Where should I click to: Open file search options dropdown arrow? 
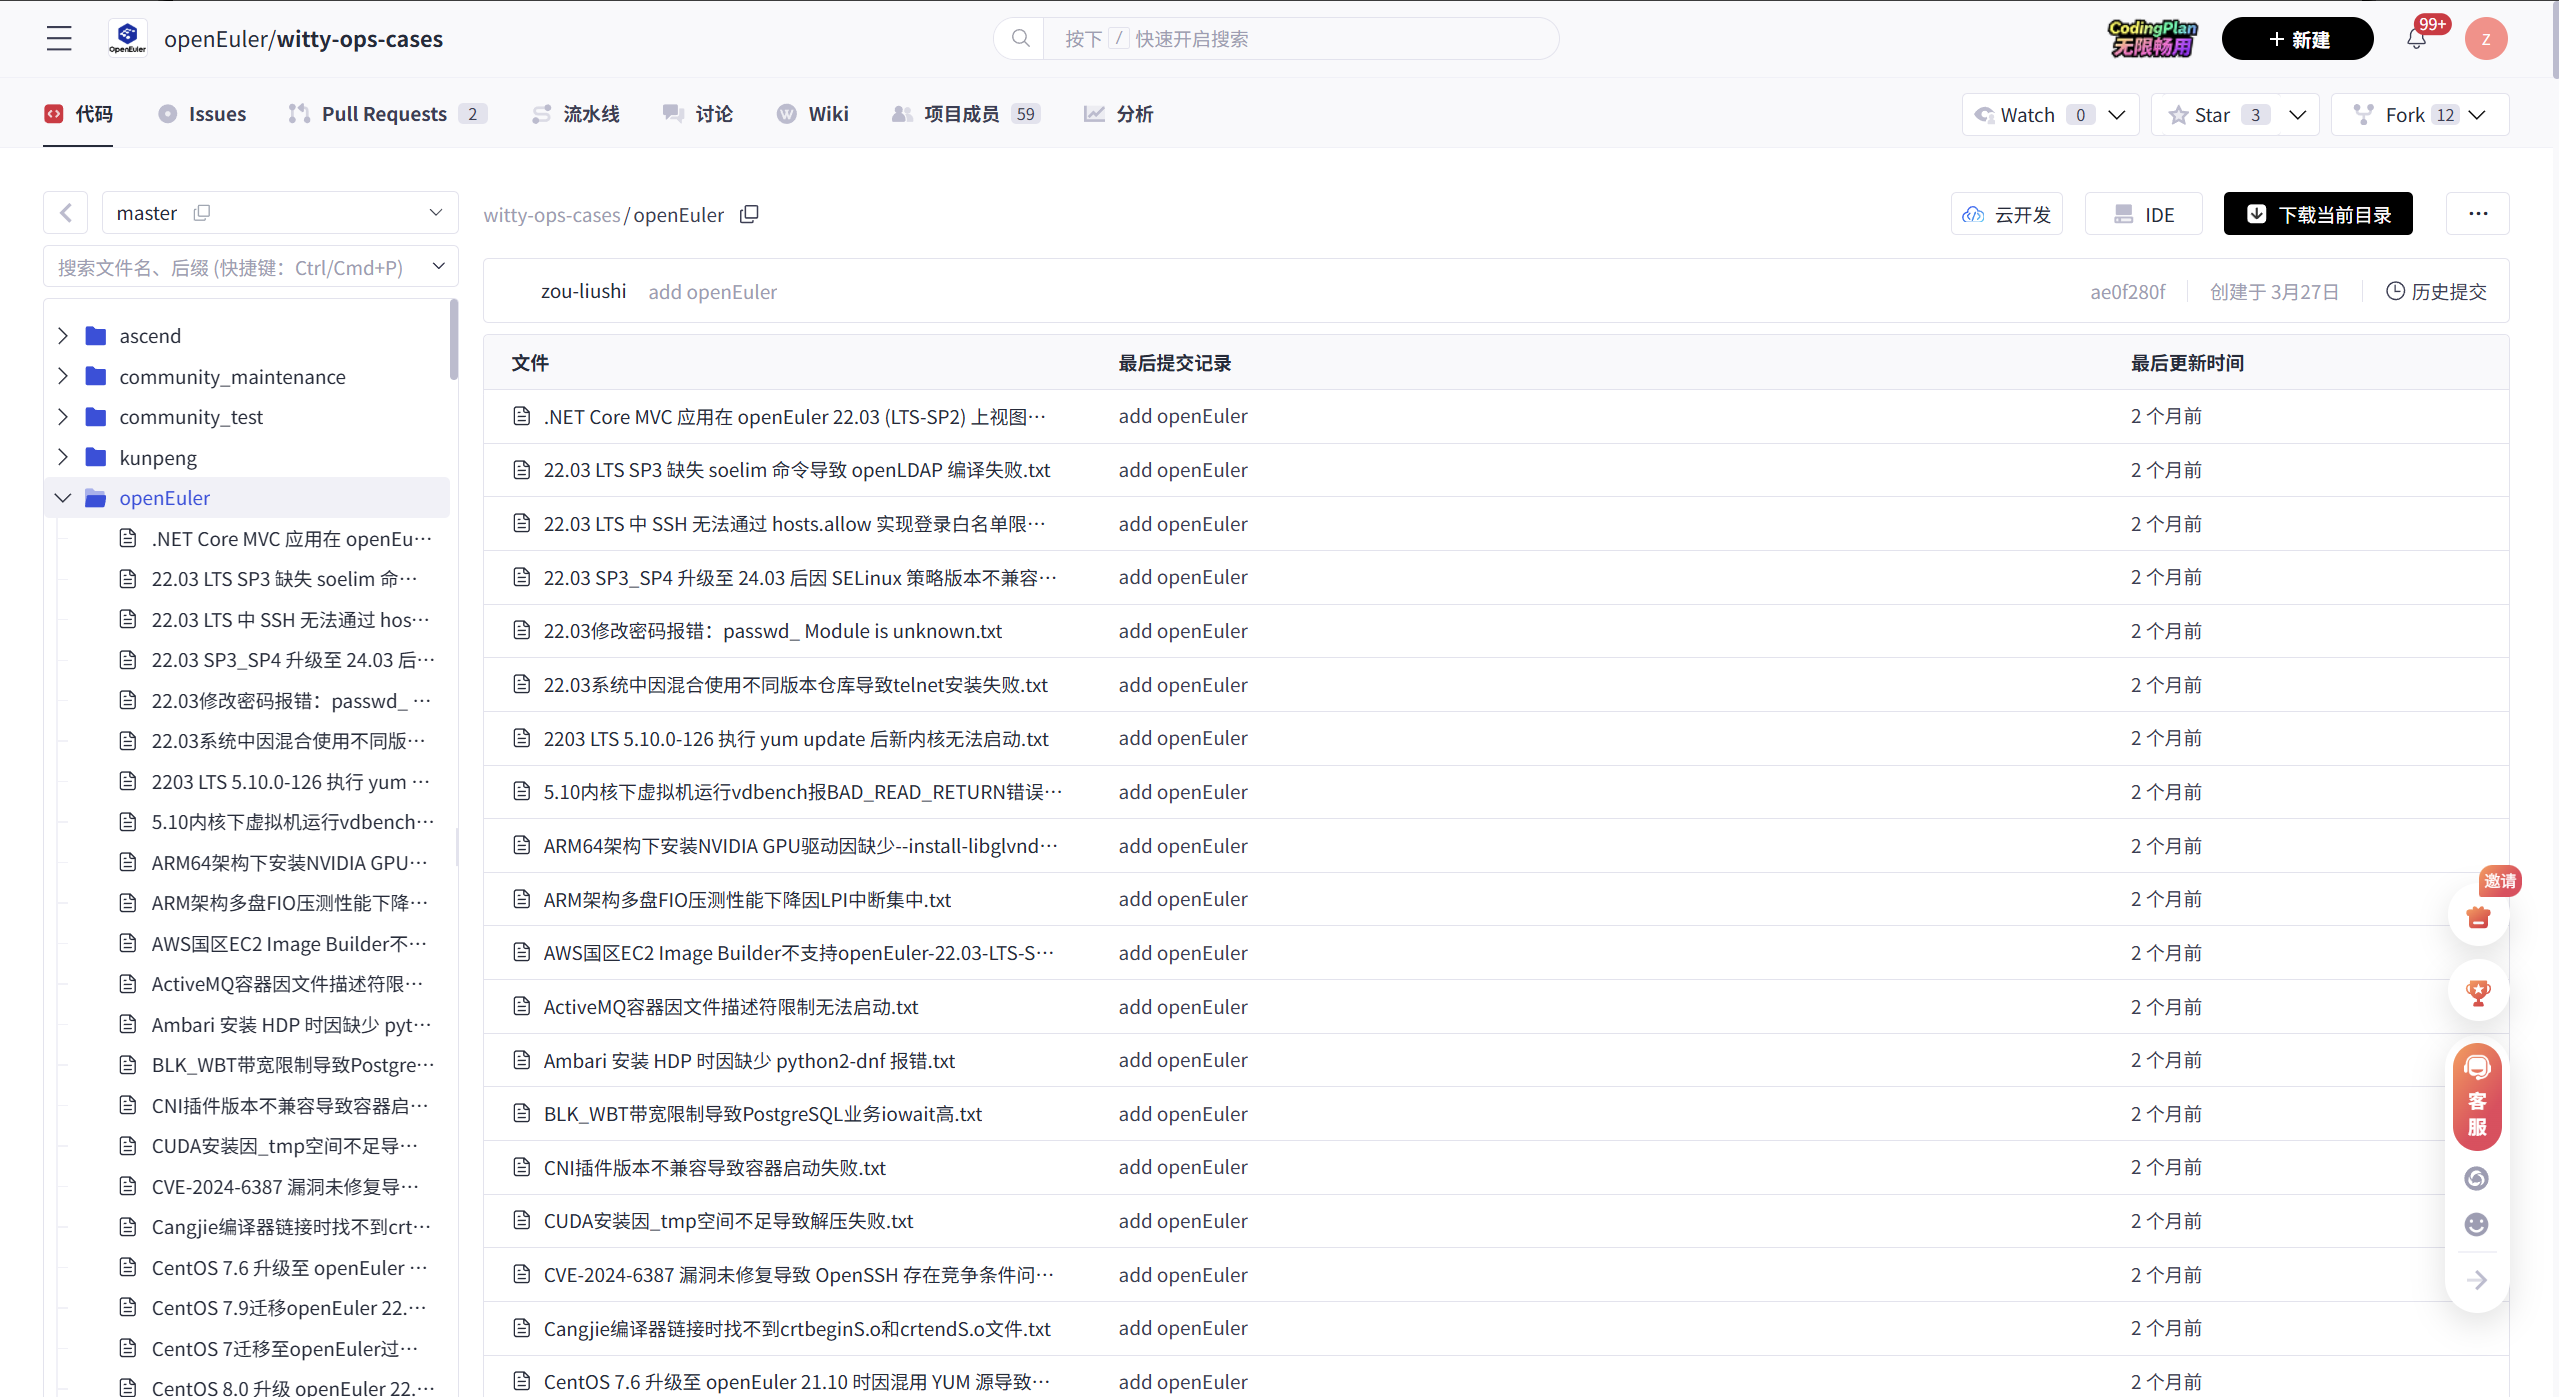(438, 266)
